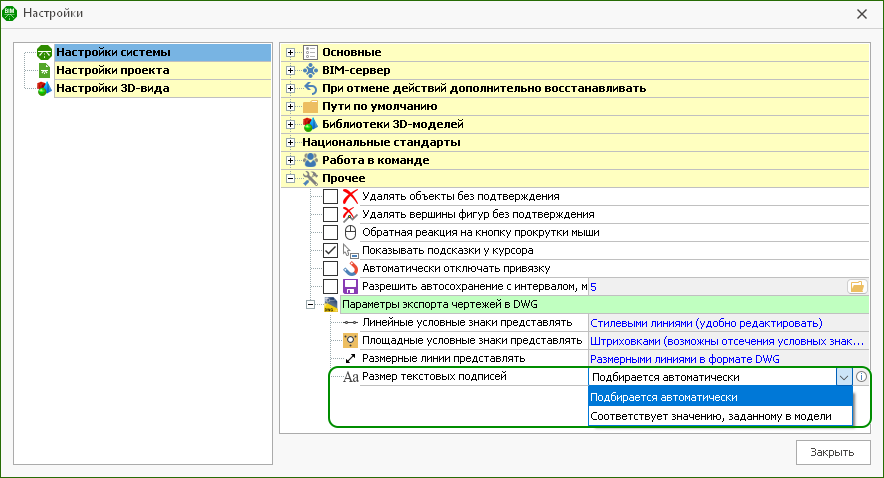Open Настройки проекта section

pyautogui.click(x=162, y=70)
